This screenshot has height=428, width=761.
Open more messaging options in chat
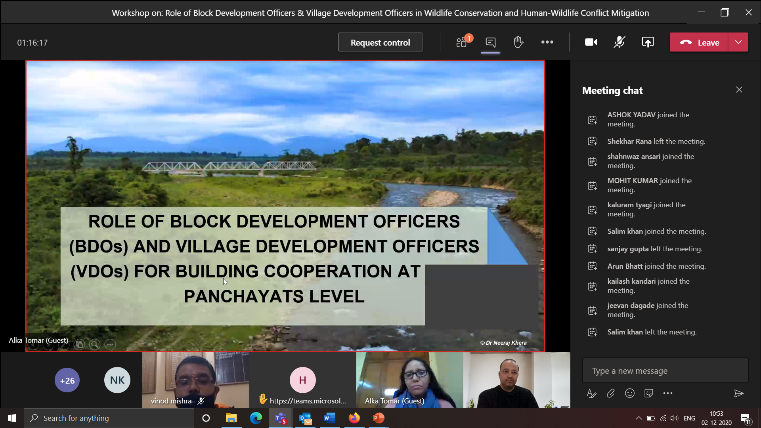[x=666, y=394]
